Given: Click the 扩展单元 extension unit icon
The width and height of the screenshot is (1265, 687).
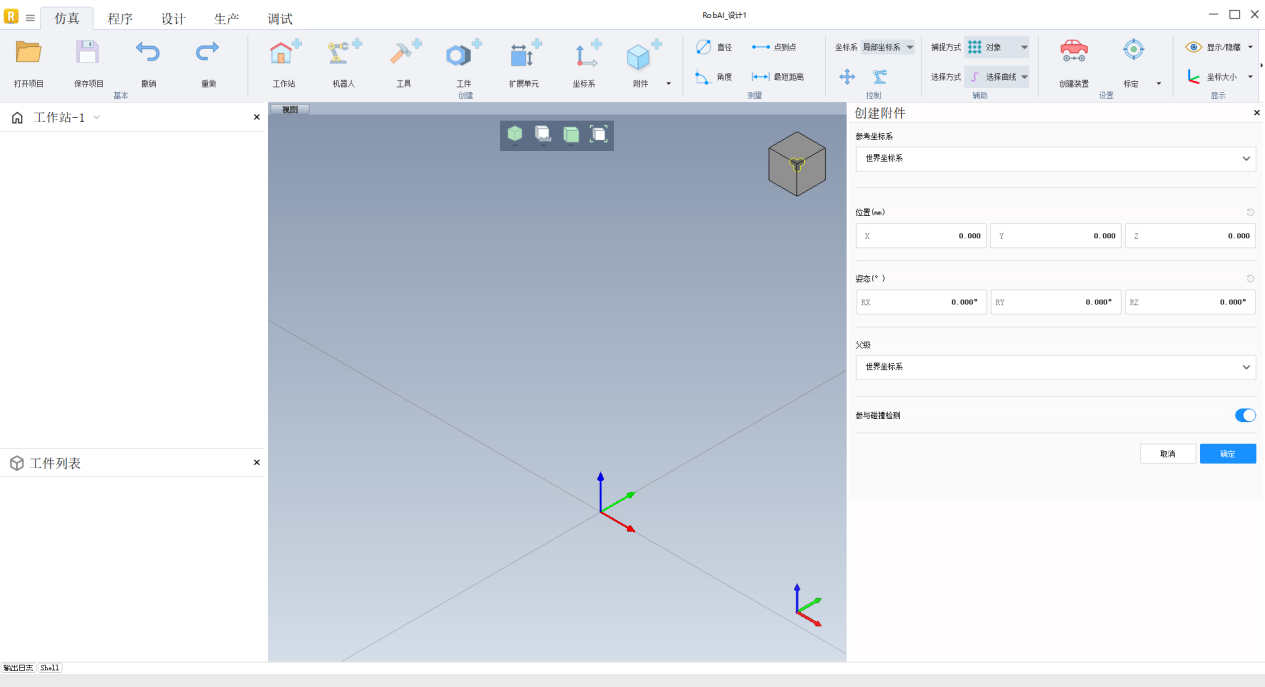Looking at the screenshot, I should [524, 55].
